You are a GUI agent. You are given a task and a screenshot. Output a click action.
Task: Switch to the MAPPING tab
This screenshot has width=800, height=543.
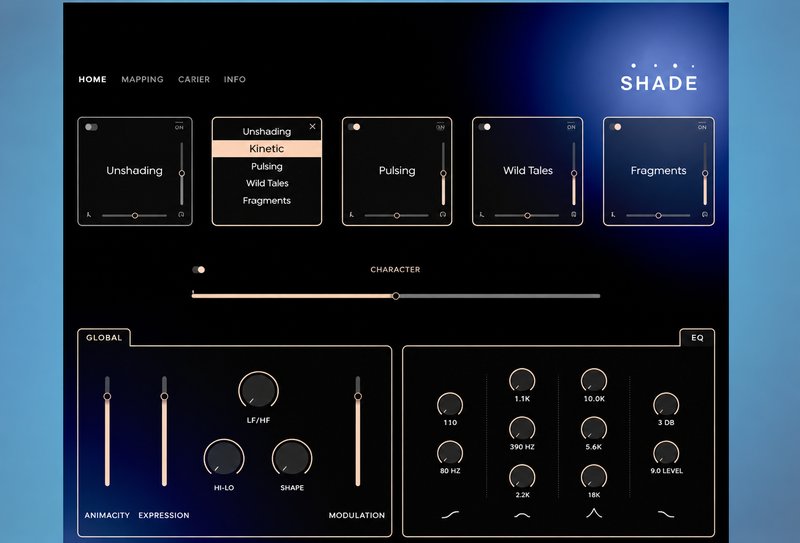pyautogui.click(x=142, y=79)
